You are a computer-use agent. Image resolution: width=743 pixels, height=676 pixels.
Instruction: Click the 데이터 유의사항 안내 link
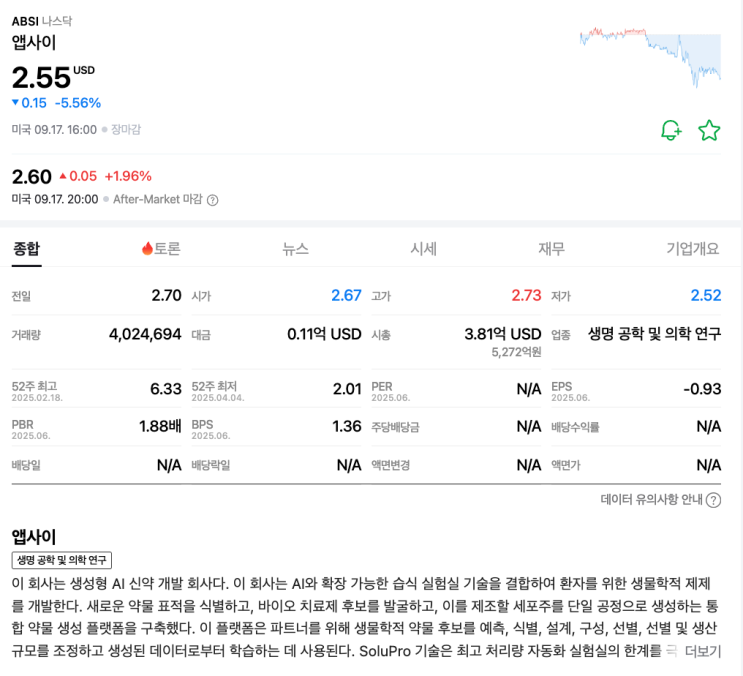click(x=652, y=500)
